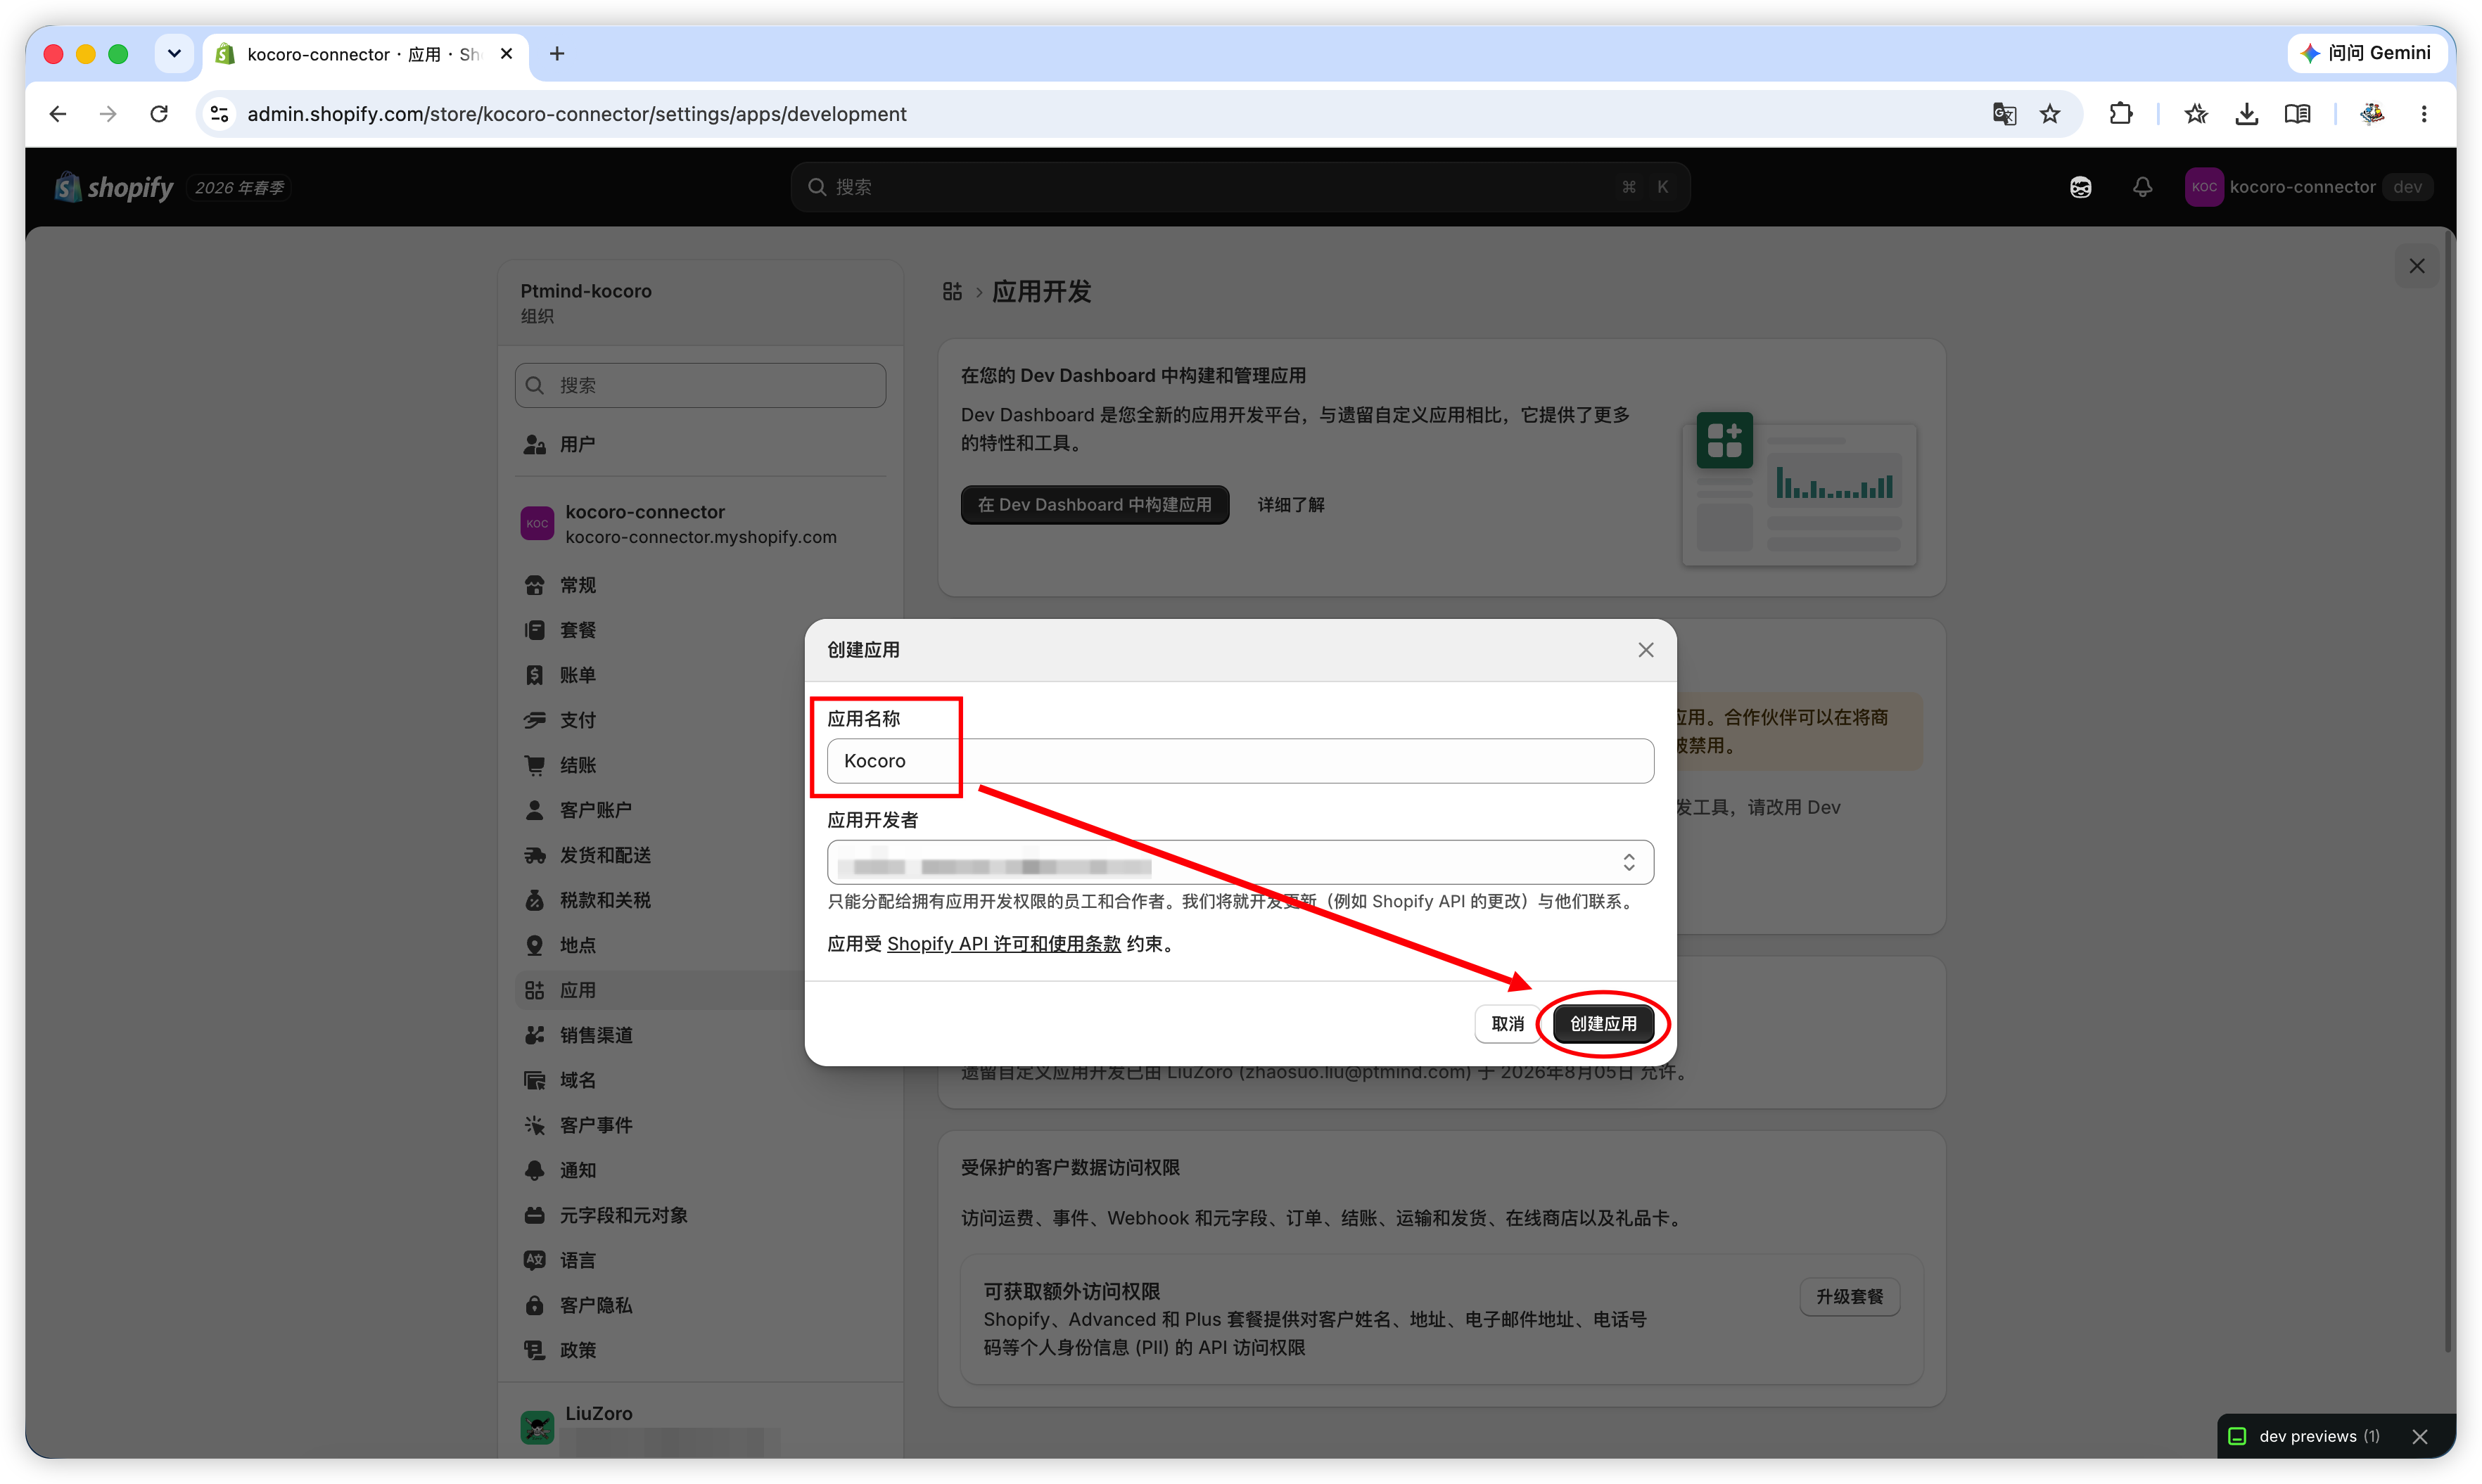Close the settings panel with the X
The width and height of the screenshot is (2482, 1484).
2417,266
